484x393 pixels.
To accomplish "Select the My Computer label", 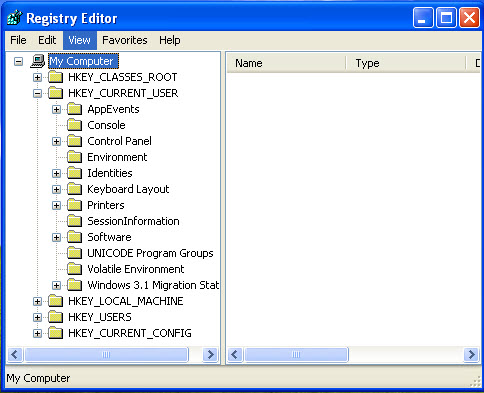I will pyautogui.click(x=83, y=61).
